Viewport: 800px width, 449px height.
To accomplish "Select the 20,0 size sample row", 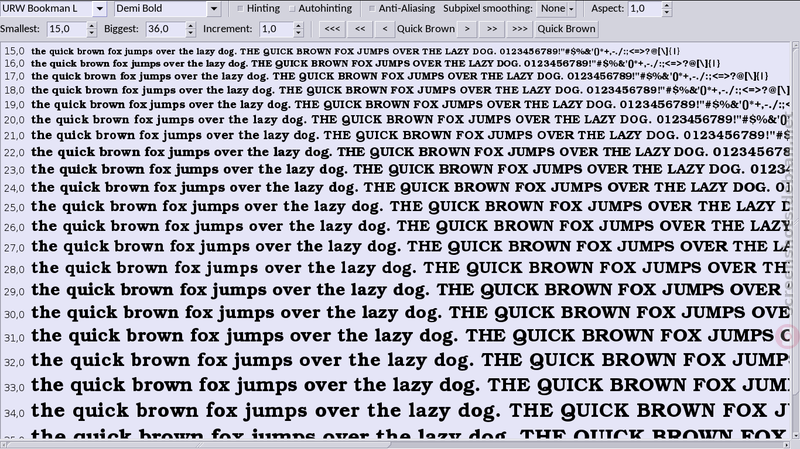I will (395, 120).
